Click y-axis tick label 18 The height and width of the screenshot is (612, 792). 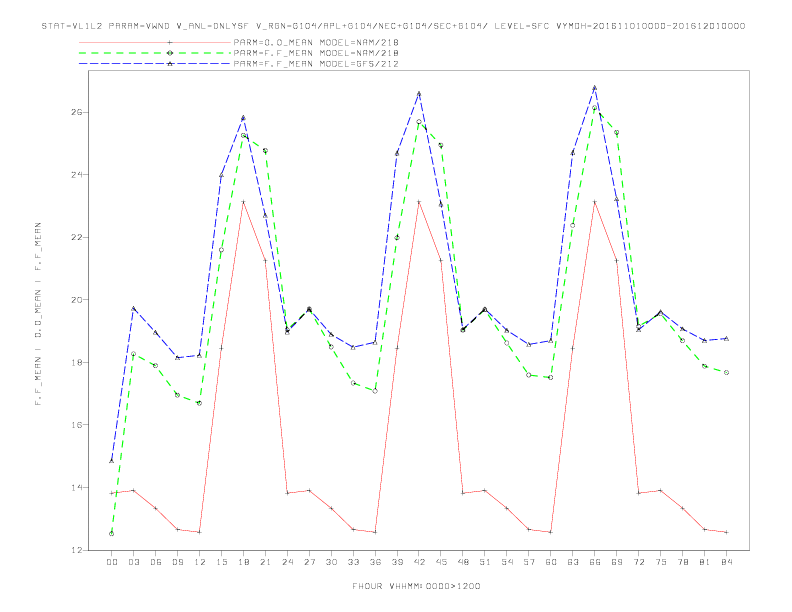click(x=76, y=363)
